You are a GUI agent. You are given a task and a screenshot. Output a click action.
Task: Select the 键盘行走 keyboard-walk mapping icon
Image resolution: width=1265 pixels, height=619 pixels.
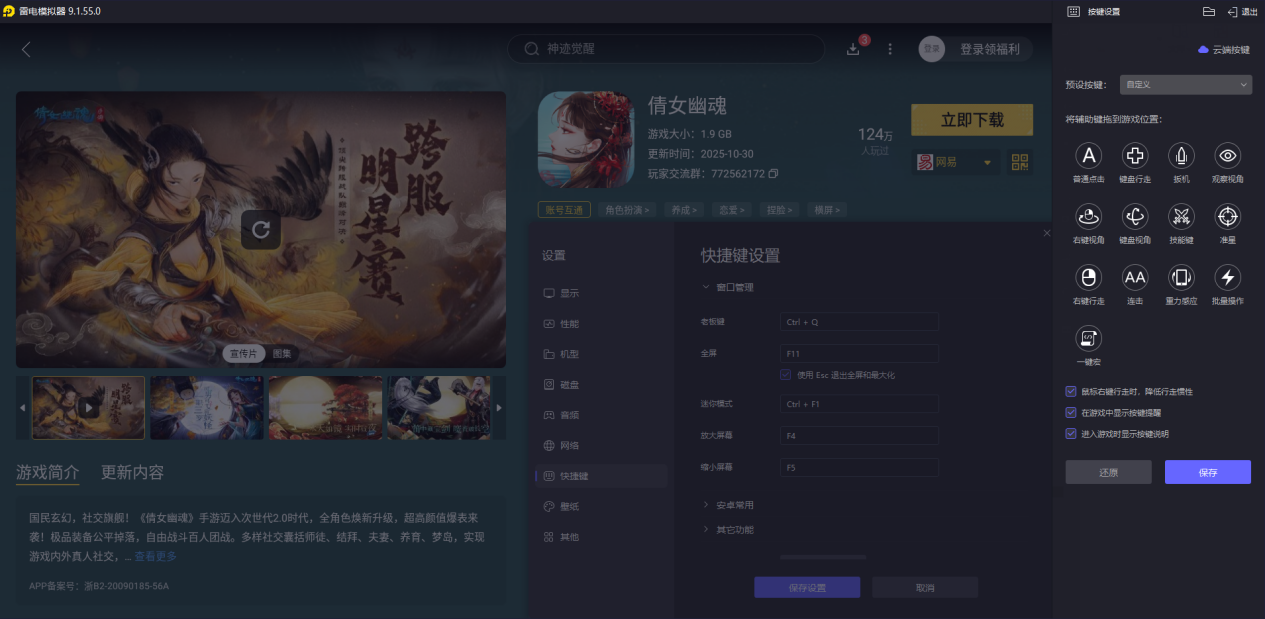click(x=1134, y=156)
